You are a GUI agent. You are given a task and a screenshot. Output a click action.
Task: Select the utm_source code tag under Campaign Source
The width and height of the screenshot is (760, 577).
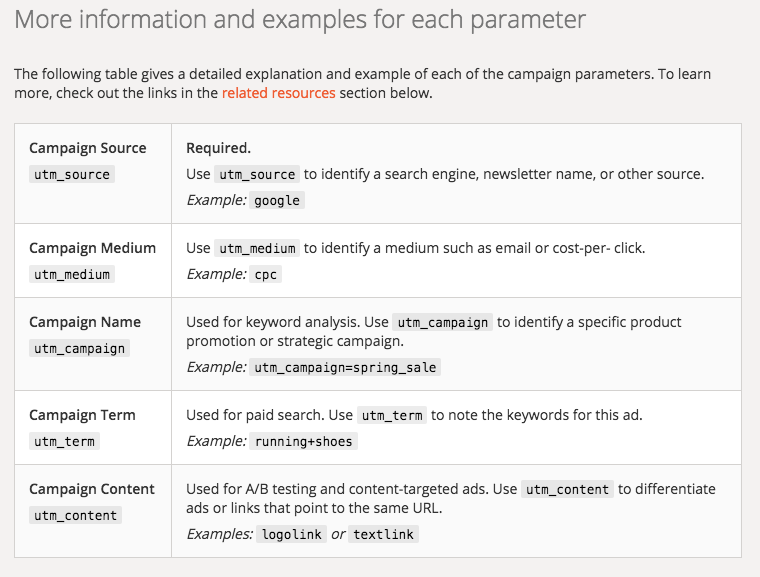pyautogui.click(x=72, y=174)
